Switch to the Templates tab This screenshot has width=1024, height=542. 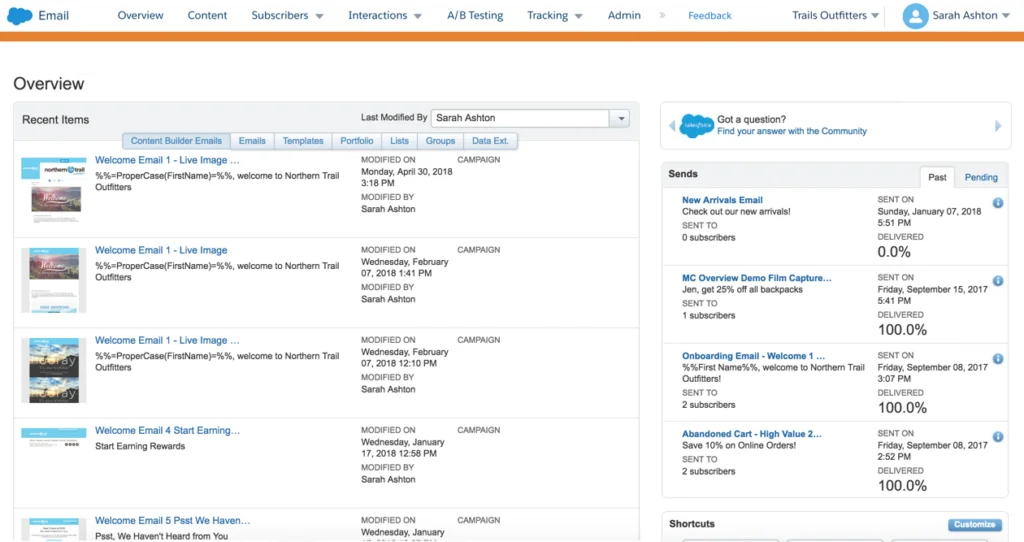(x=303, y=140)
